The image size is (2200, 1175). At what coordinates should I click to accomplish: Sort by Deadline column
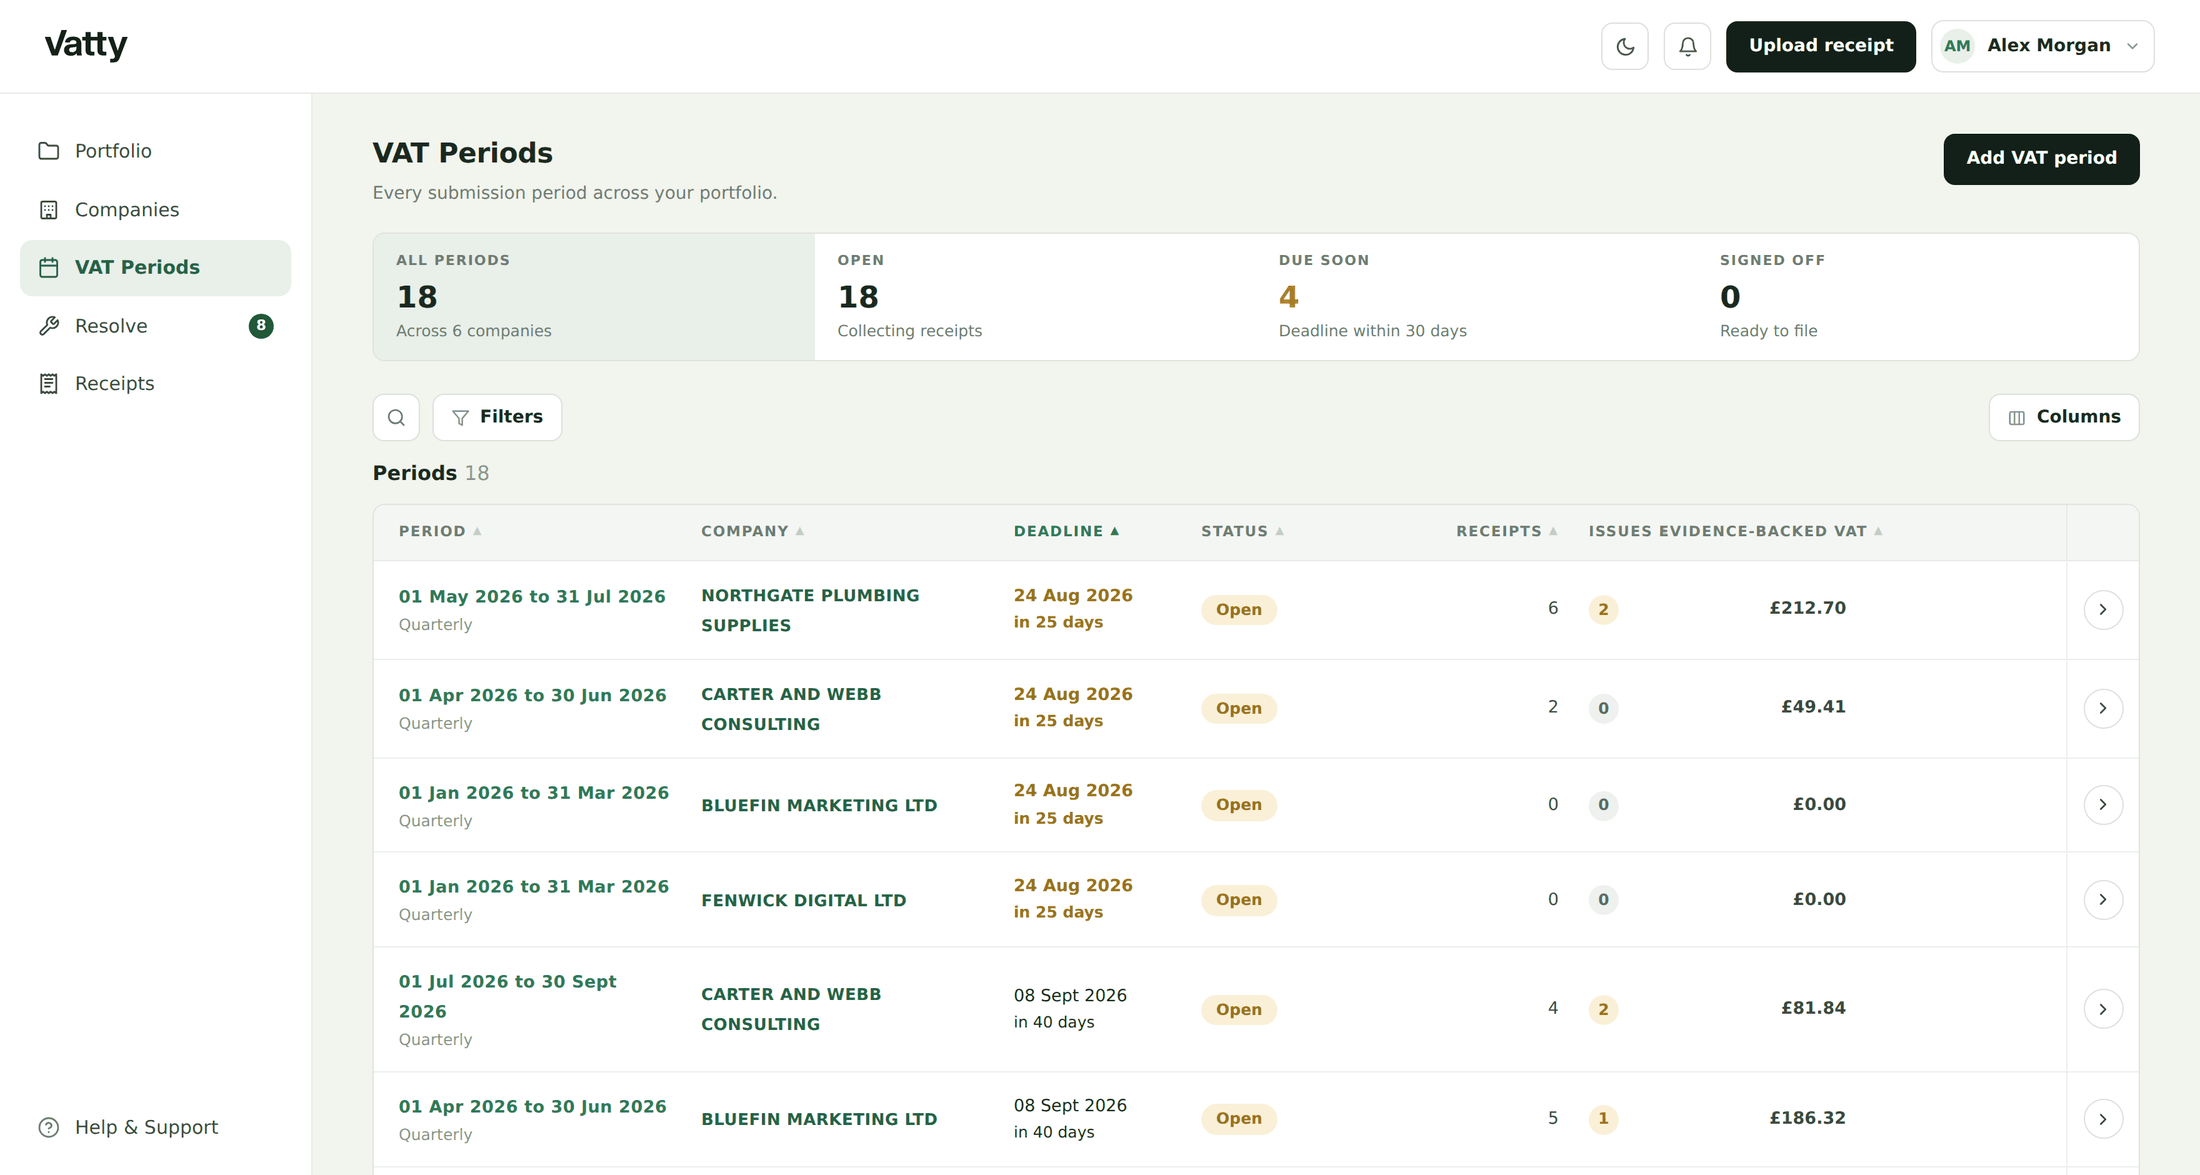[x=1066, y=532]
